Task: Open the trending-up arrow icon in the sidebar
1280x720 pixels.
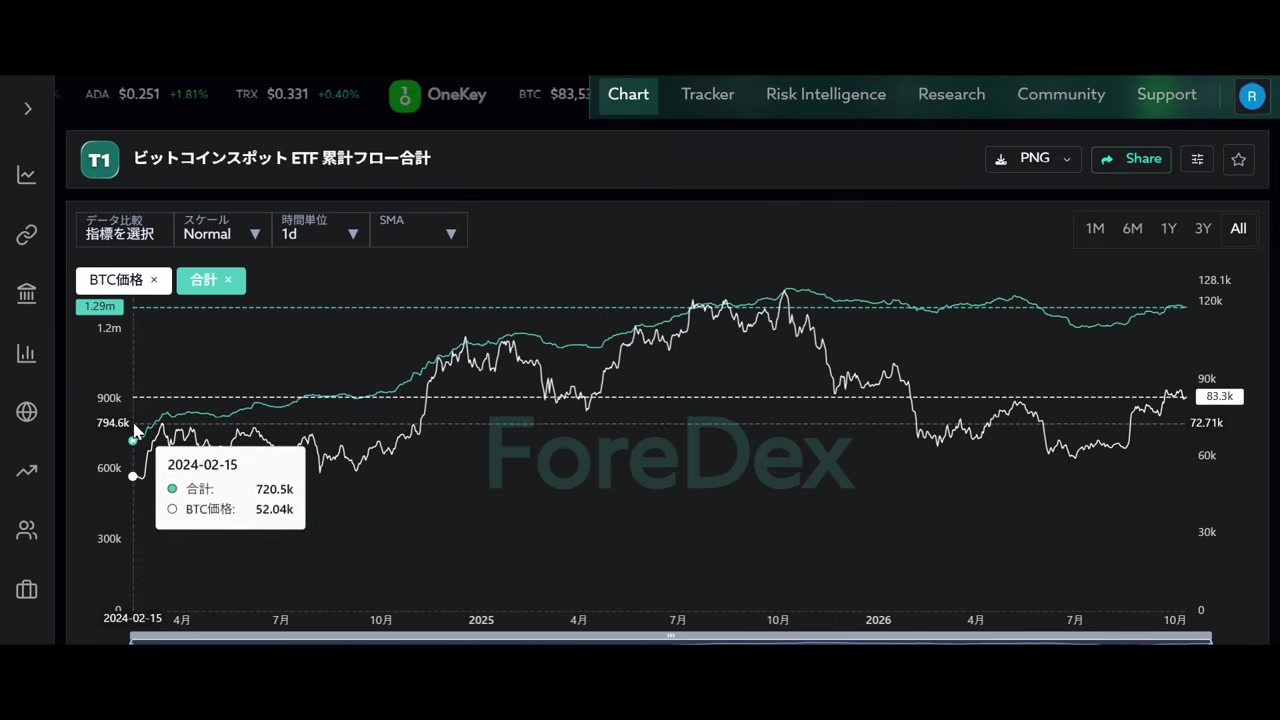Action: point(27,471)
